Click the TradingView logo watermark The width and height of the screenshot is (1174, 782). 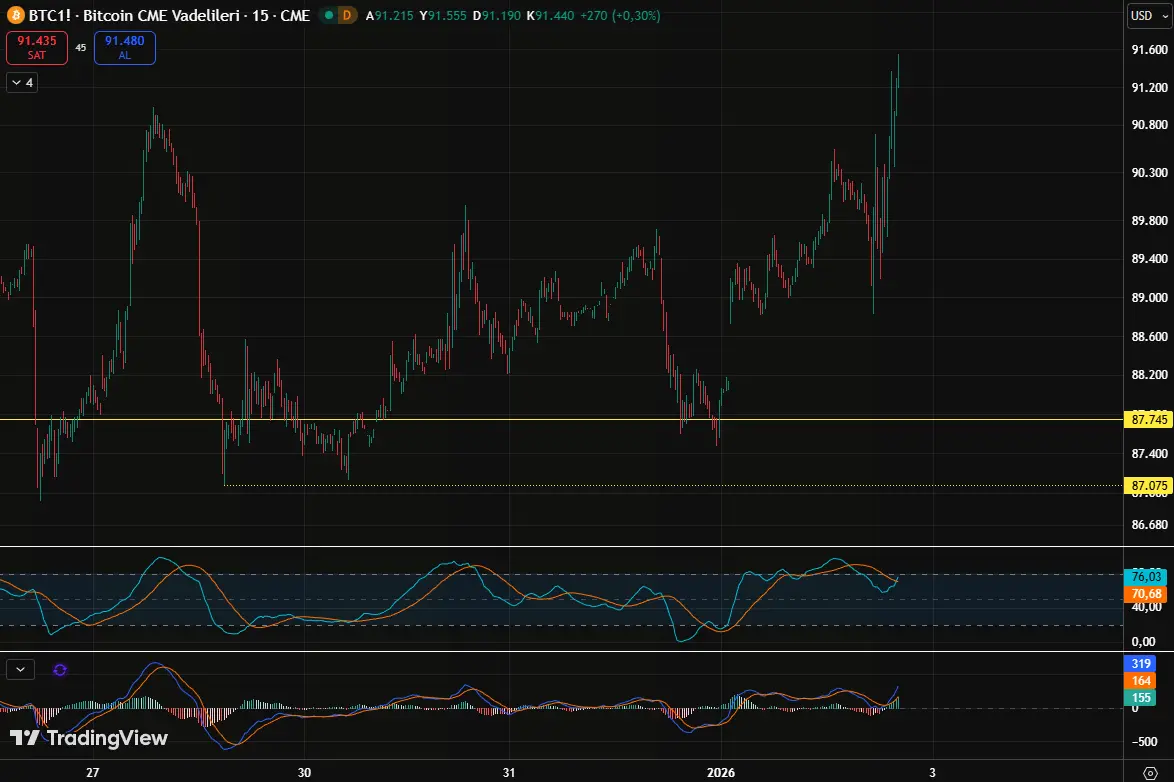89,739
